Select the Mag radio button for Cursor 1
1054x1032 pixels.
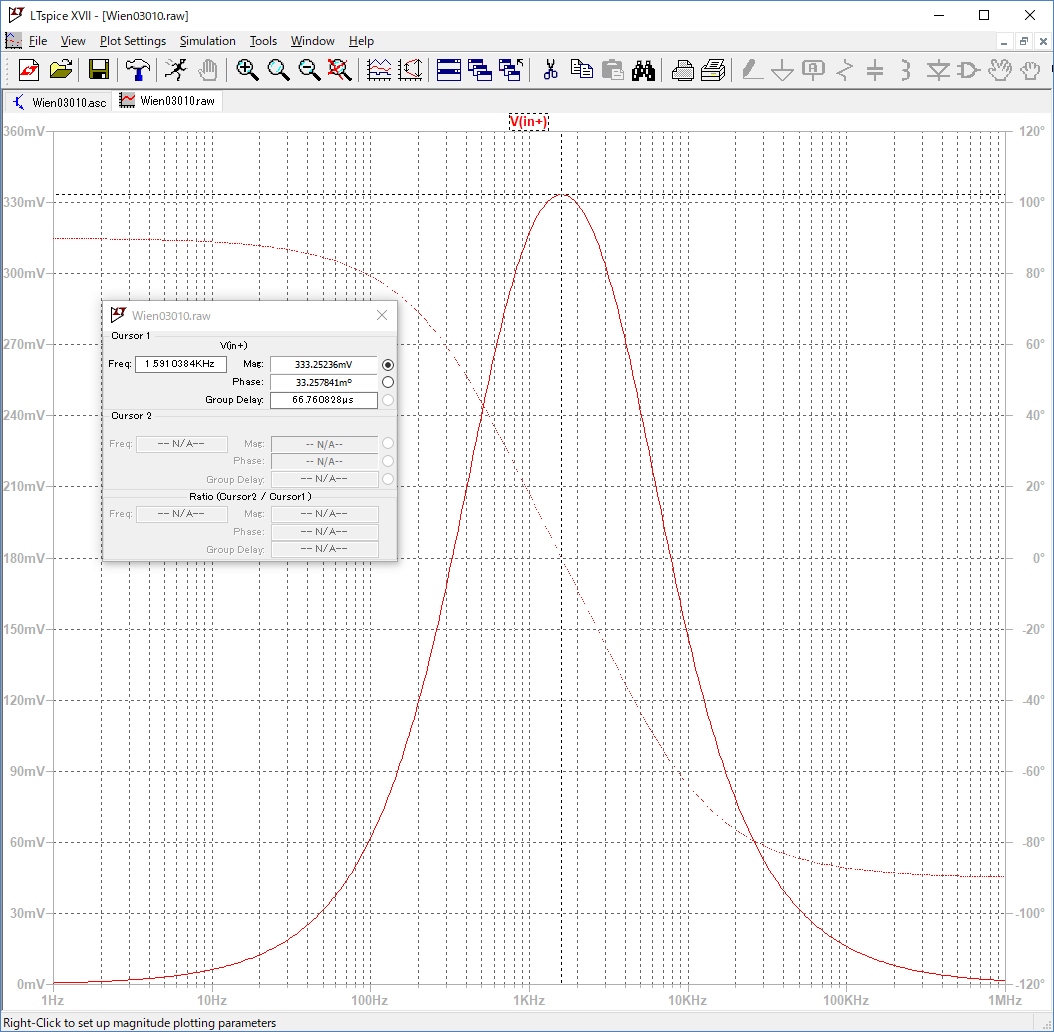pyautogui.click(x=388, y=365)
